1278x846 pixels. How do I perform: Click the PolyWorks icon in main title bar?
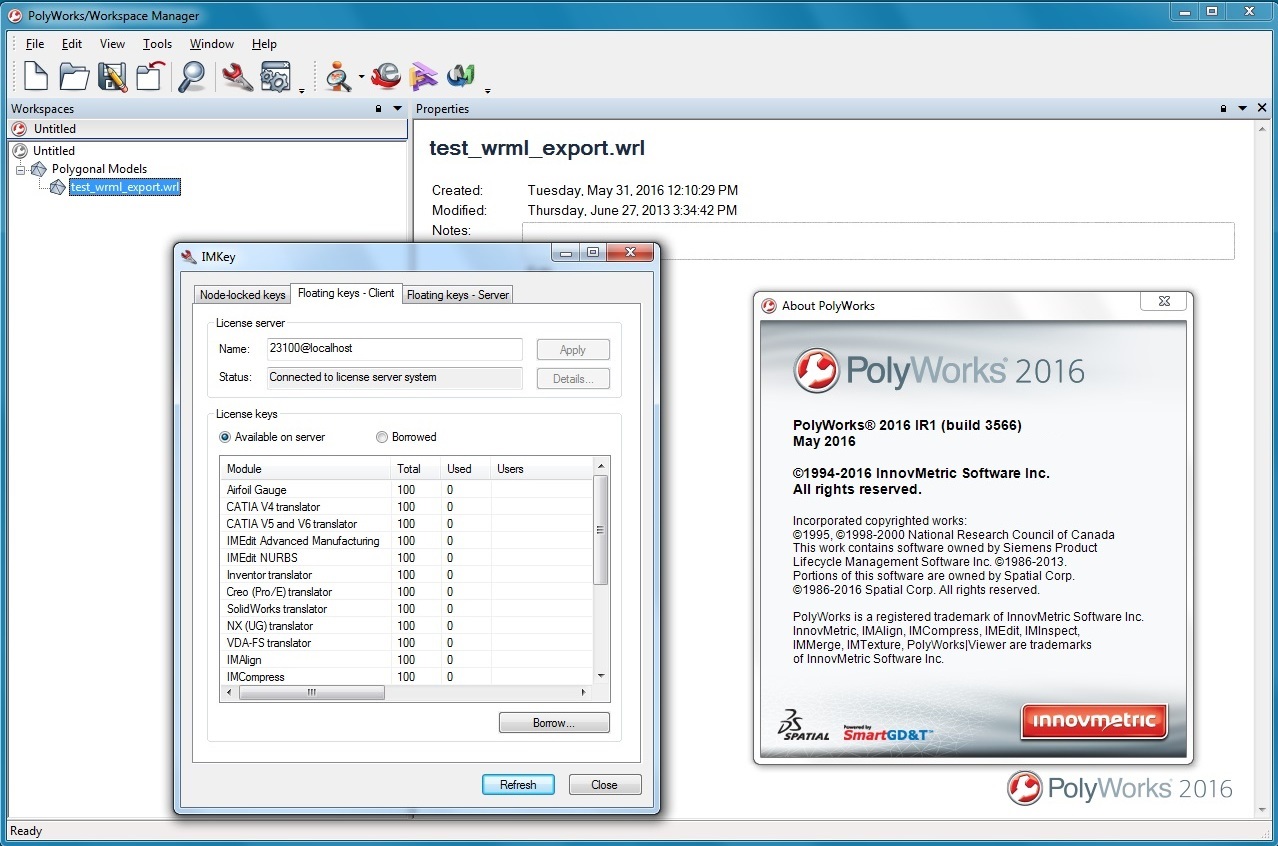15,15
